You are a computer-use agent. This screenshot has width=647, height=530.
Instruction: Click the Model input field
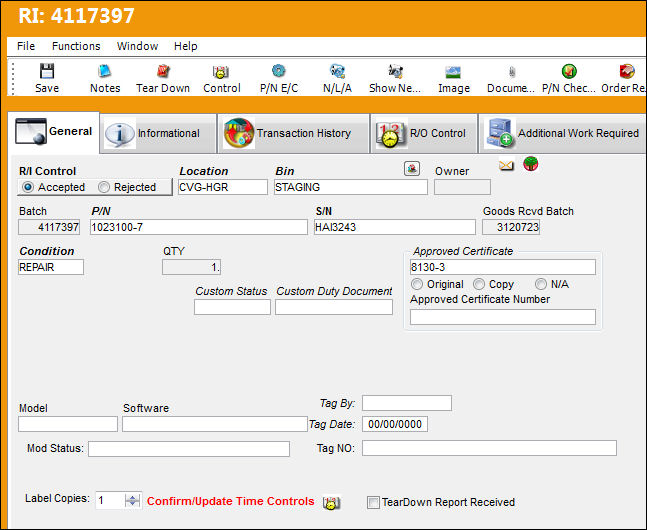[x=68, y=424]
